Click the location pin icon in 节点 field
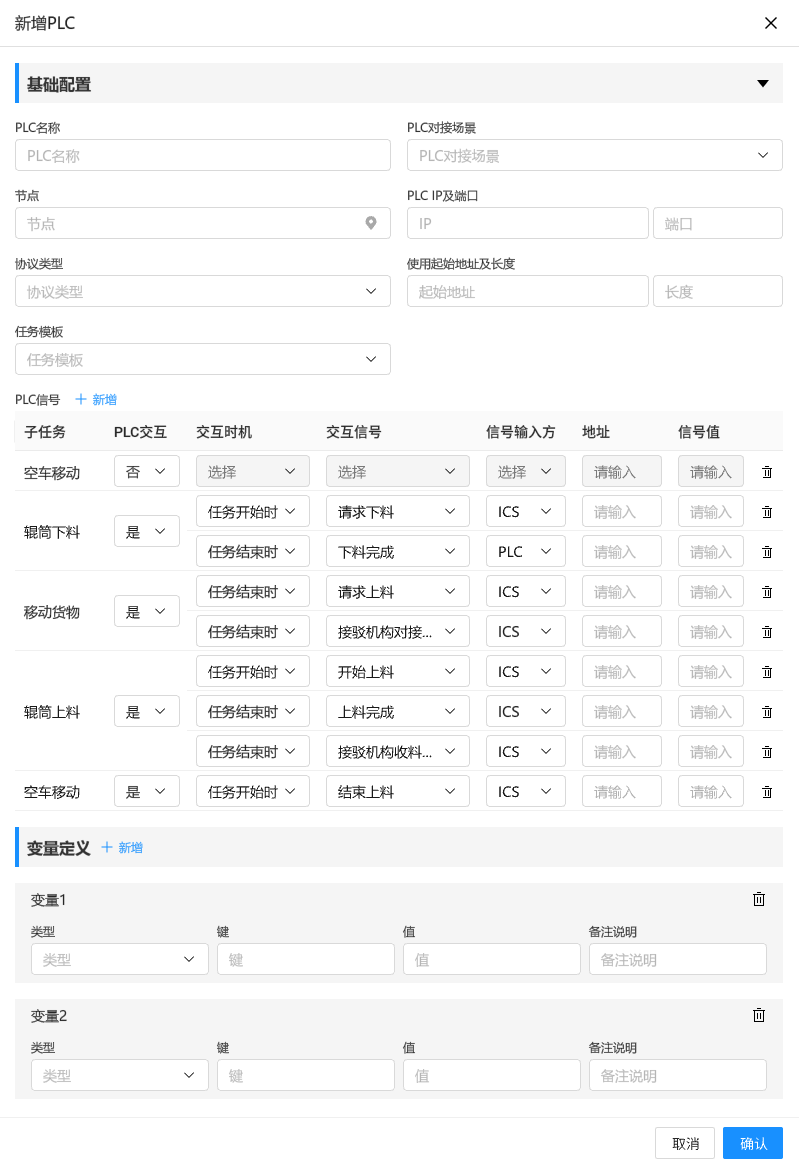This screenshot has height=1168, width=799. coord(371,223)
